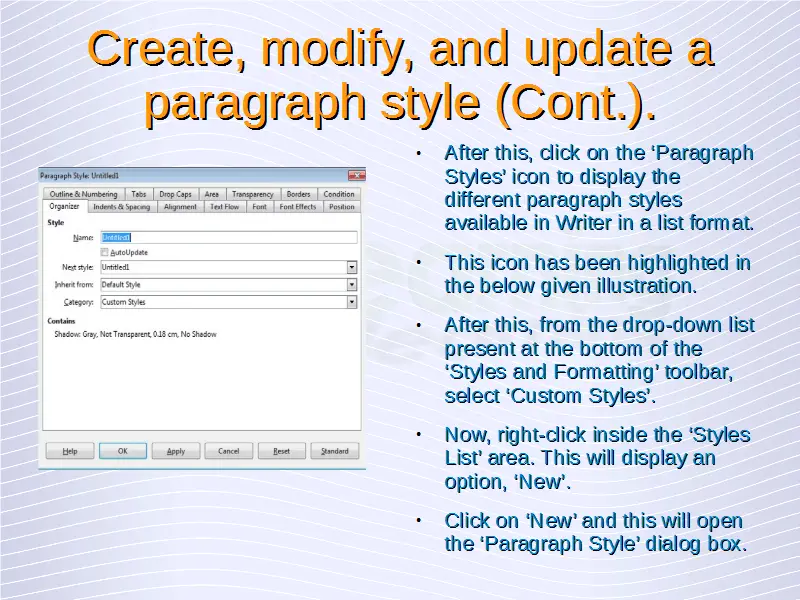Click inside the Name text field
Screen dimensions: 800x600
[228, 238]
